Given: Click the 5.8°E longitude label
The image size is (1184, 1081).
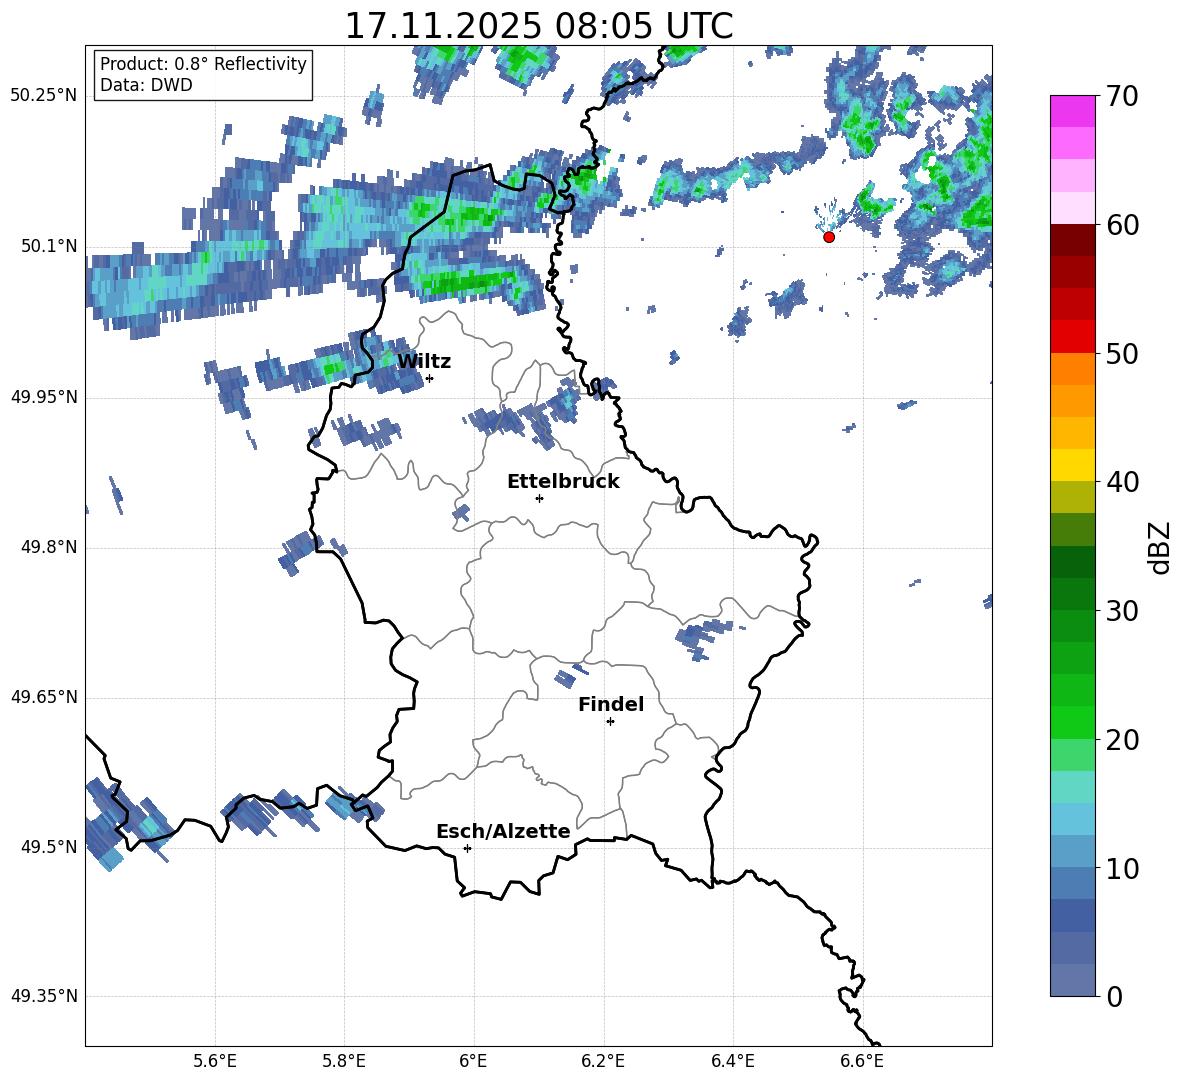Looking at the screenshot, I should [x=344, y=1061].
